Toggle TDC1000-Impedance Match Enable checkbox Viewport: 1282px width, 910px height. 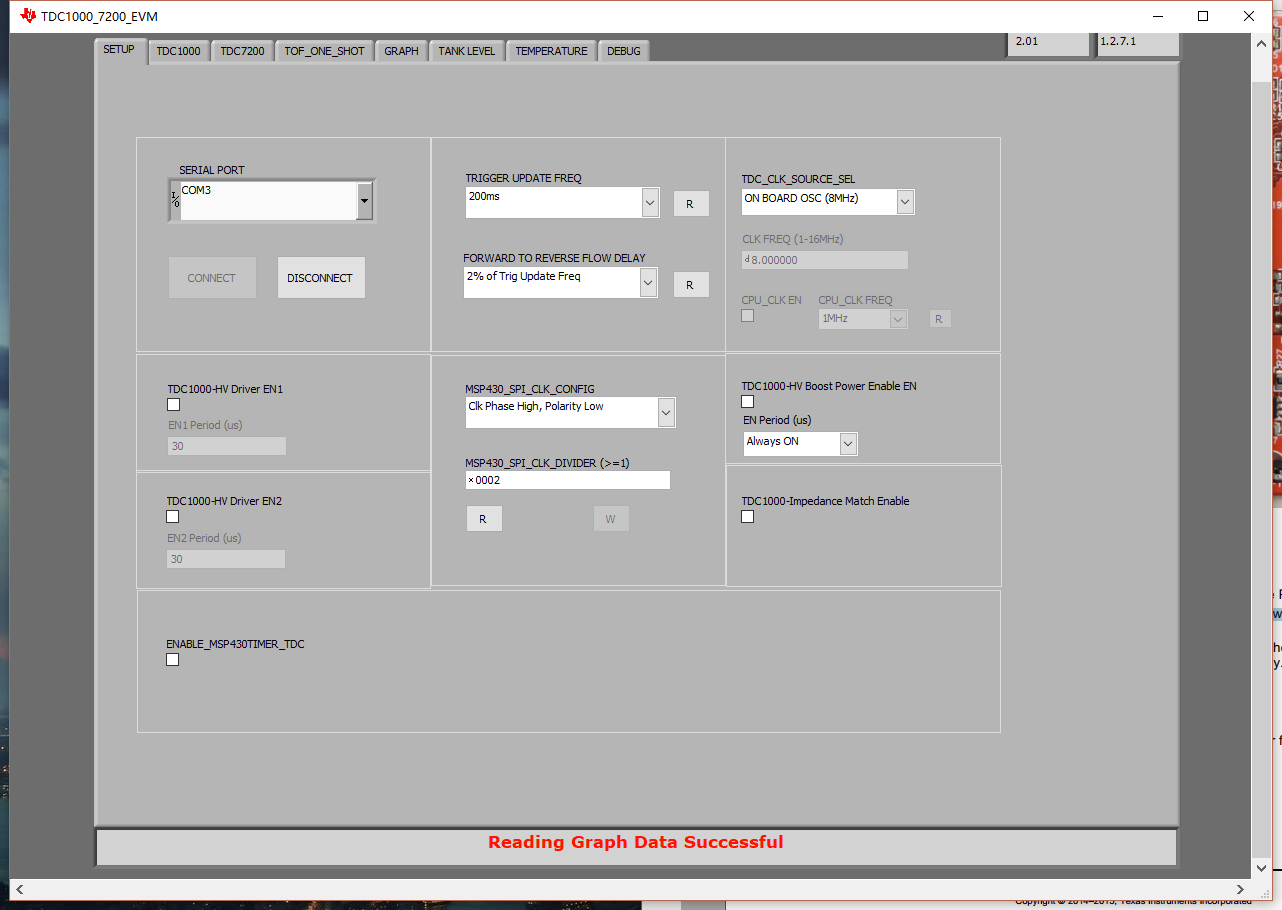[x=748, y=517]
